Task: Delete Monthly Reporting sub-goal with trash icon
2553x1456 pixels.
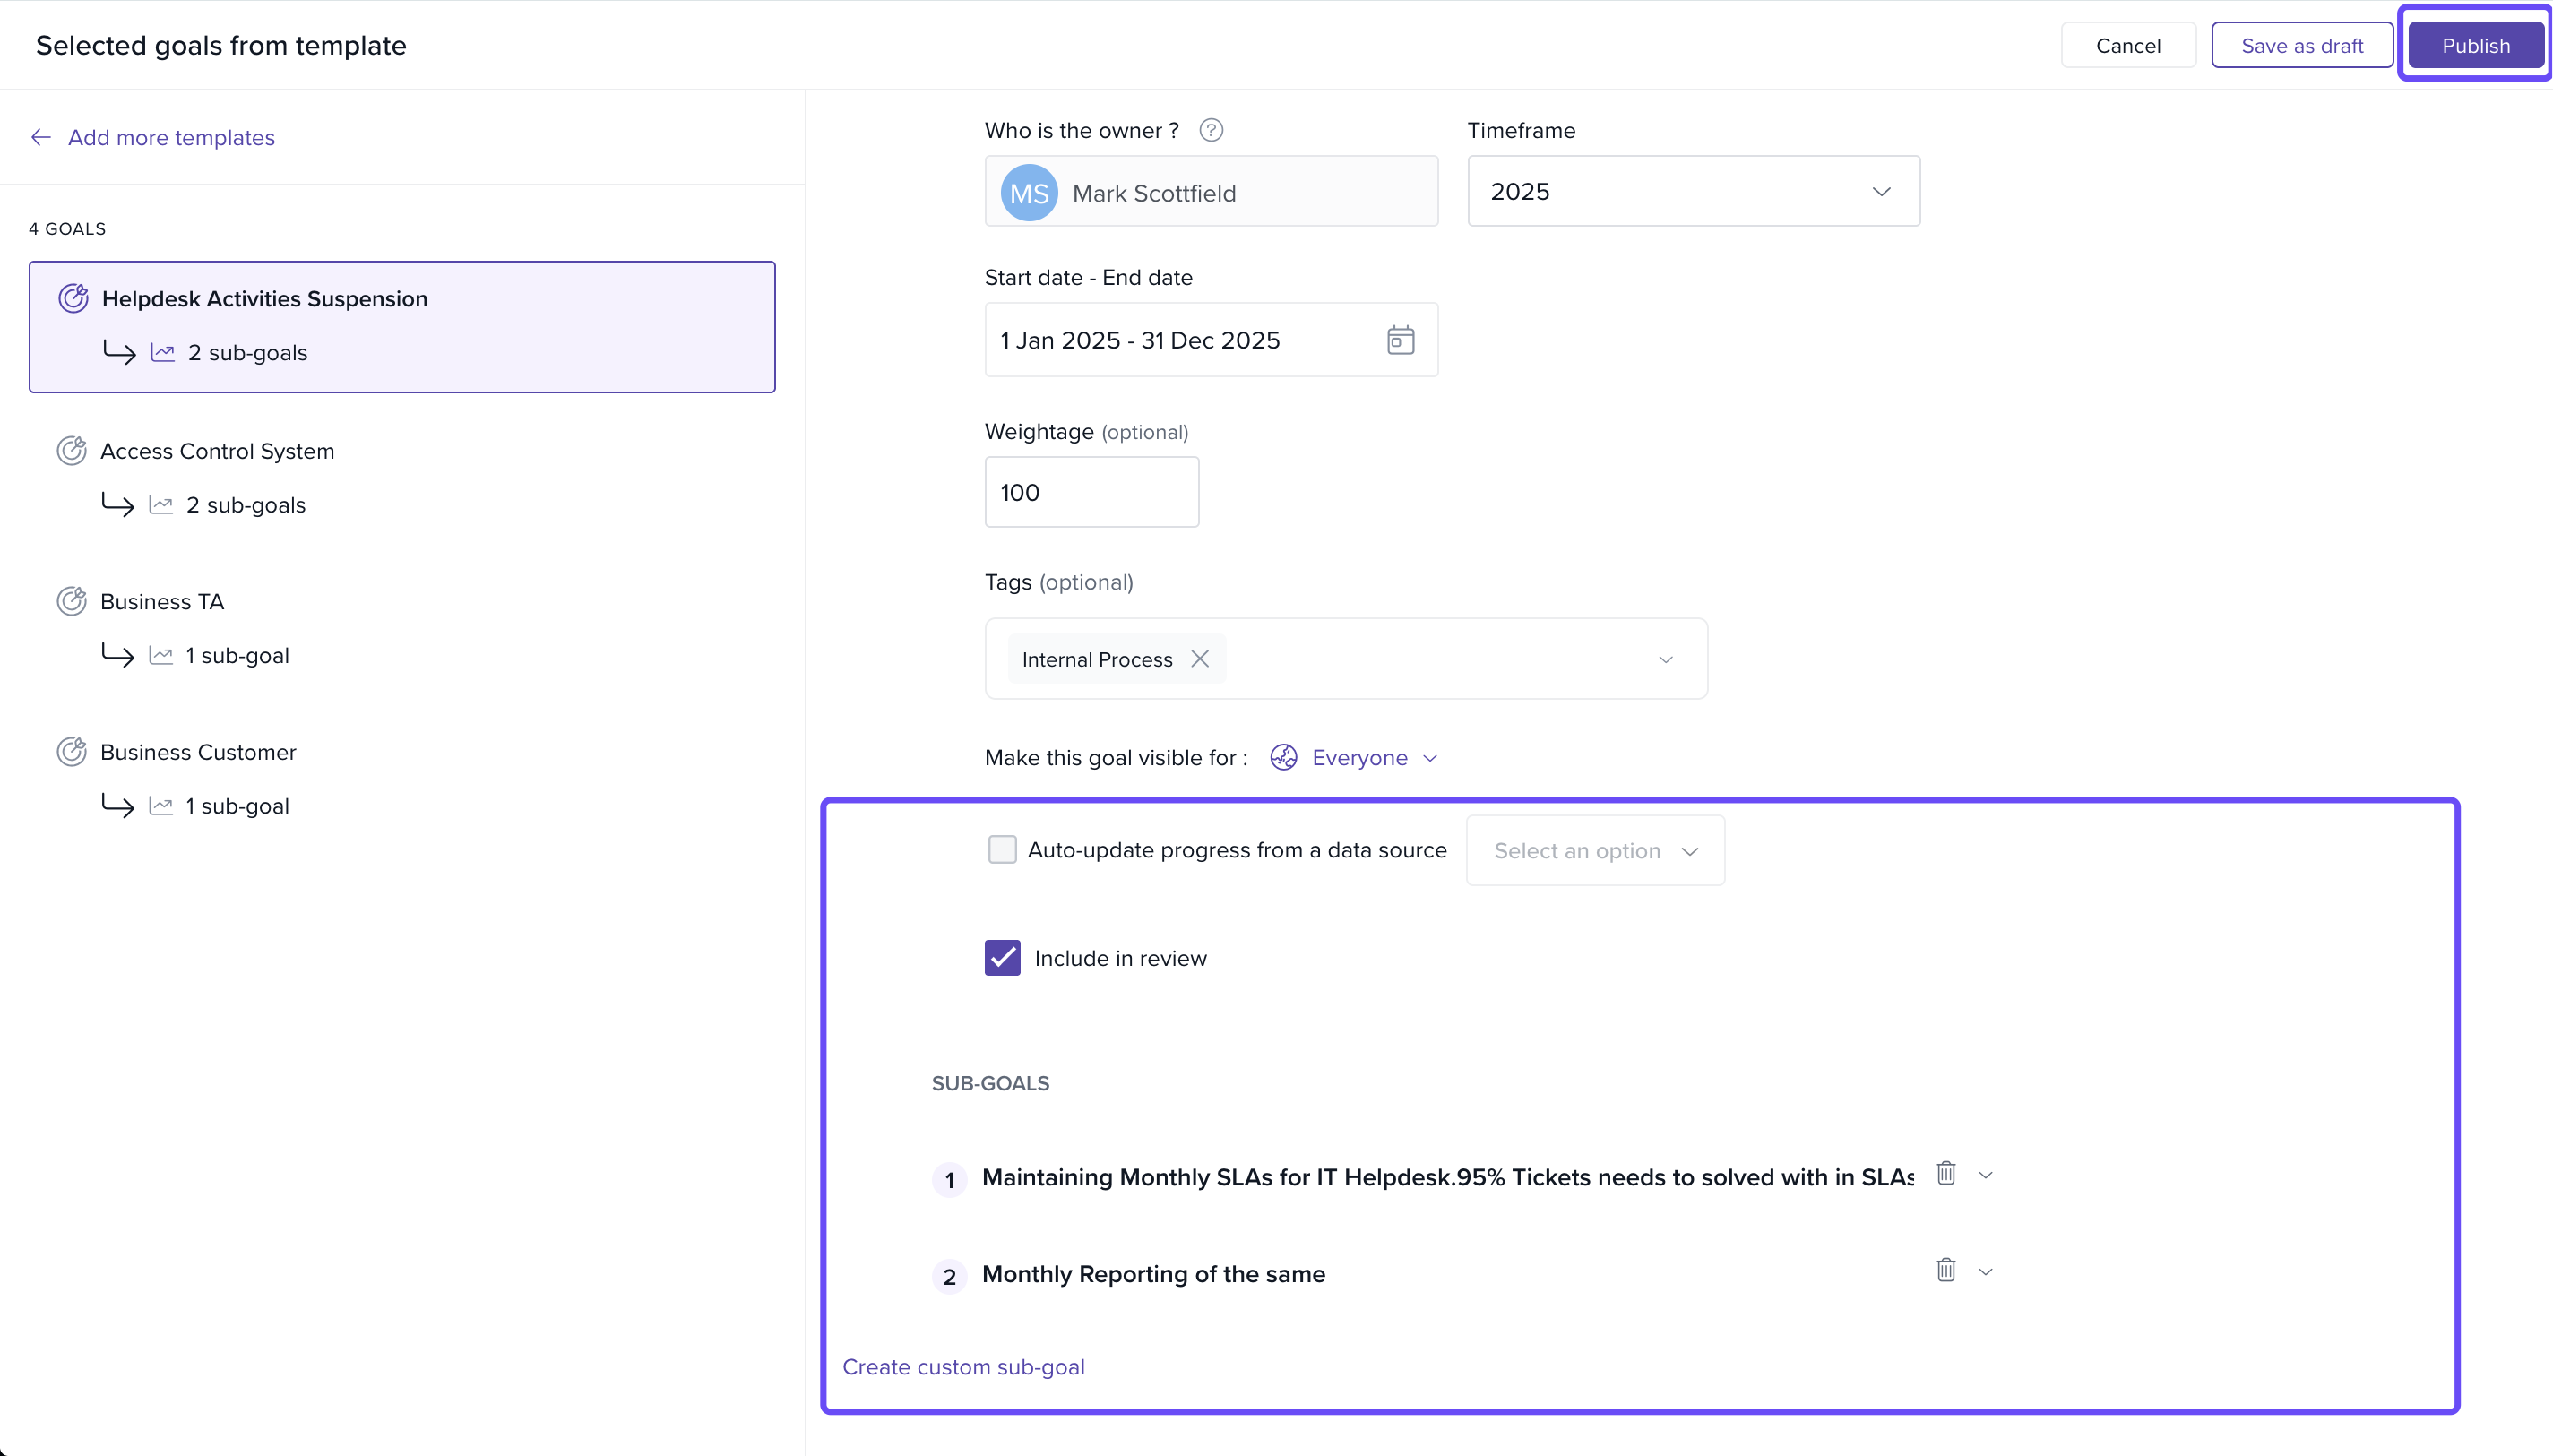Action: [x=1945, y=1271]
